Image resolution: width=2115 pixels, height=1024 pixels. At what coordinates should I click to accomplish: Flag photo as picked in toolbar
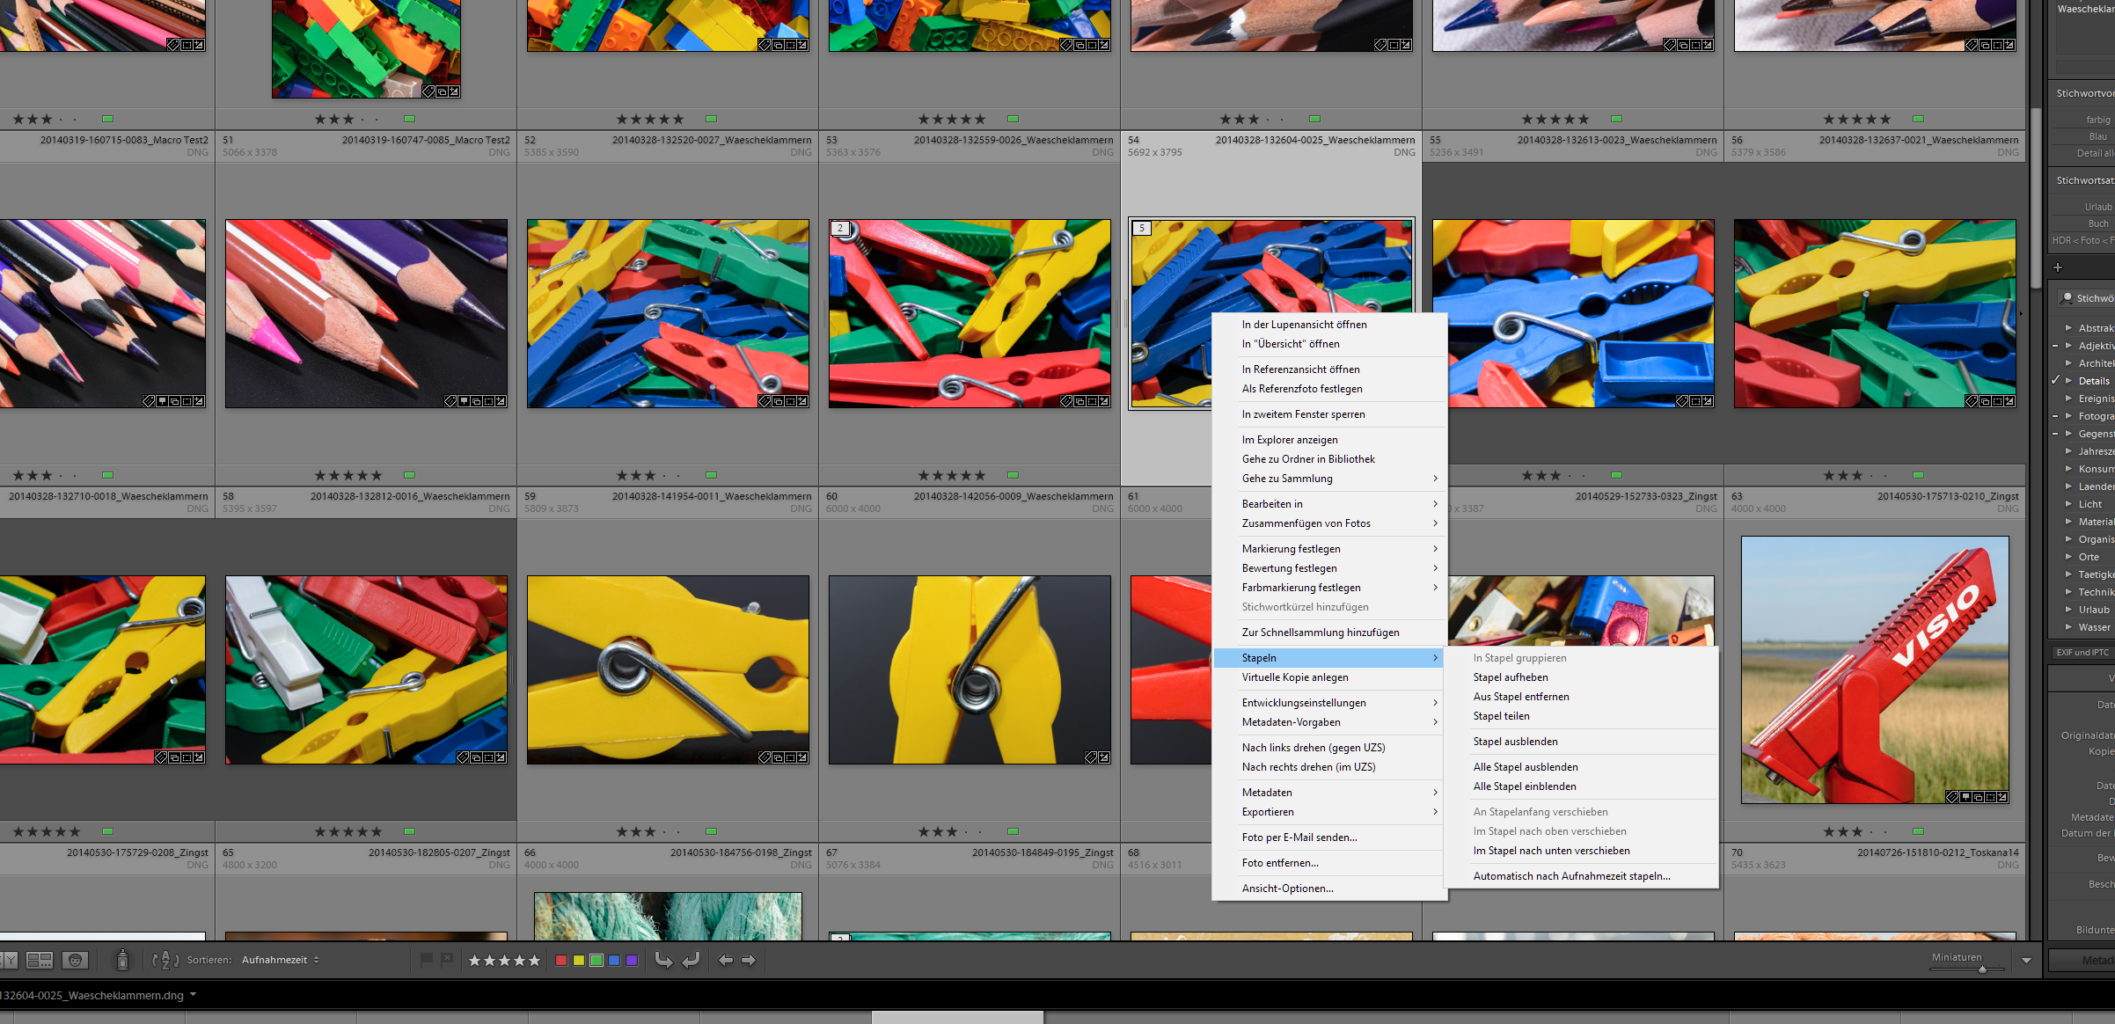427,960
